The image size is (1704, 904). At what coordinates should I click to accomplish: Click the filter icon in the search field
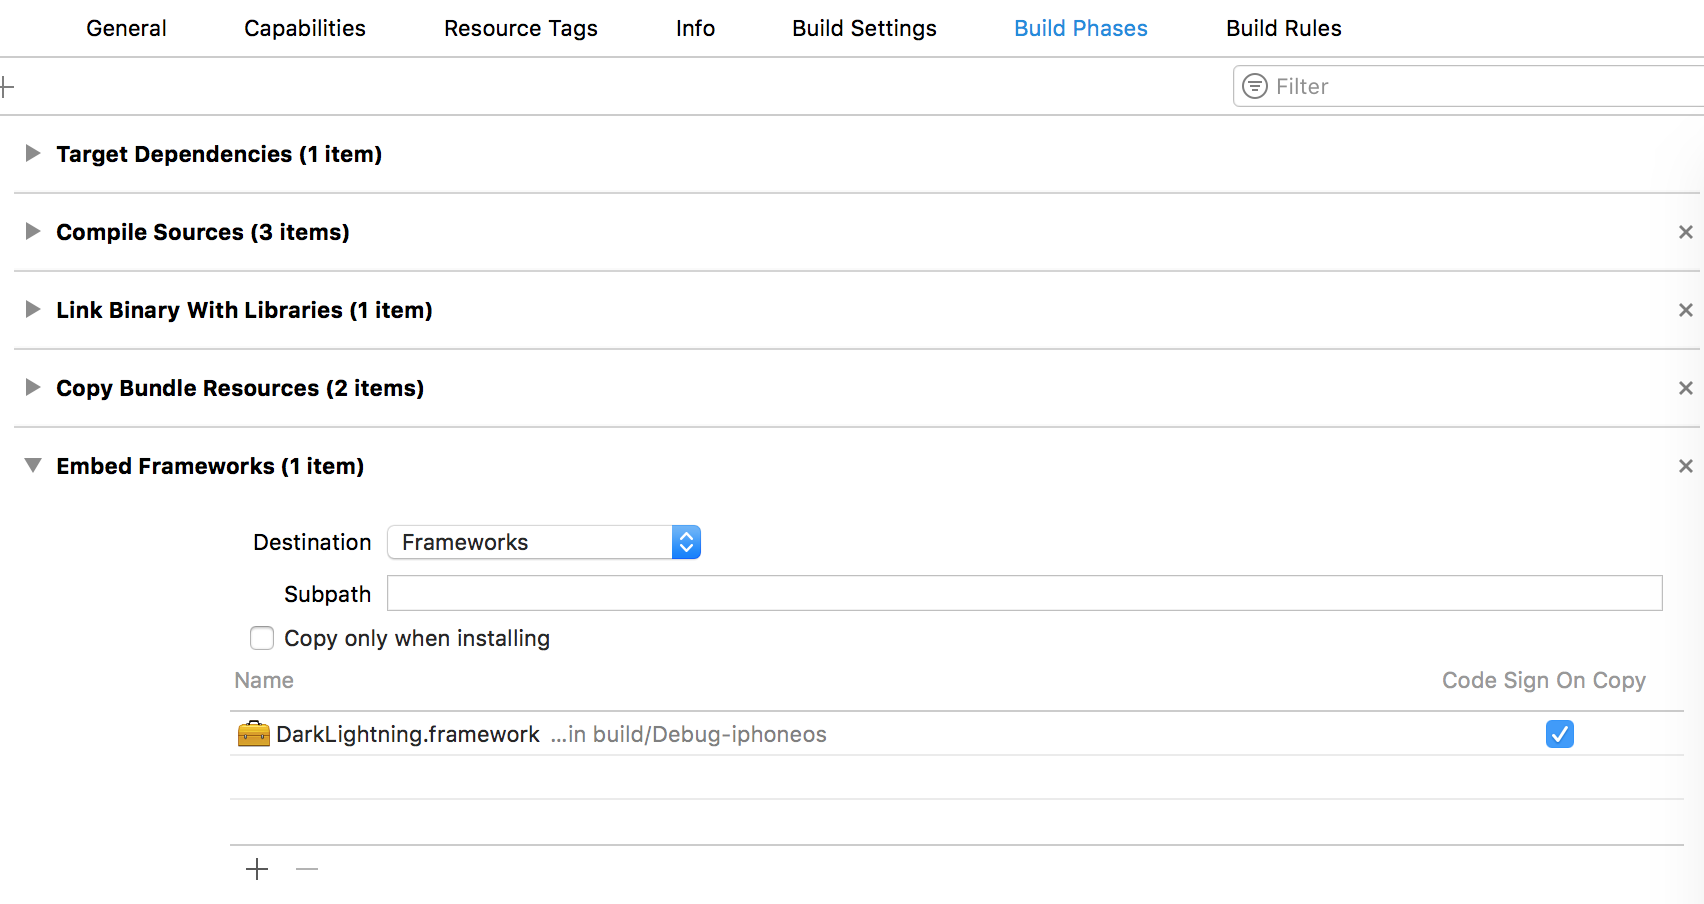(1255, 86)
